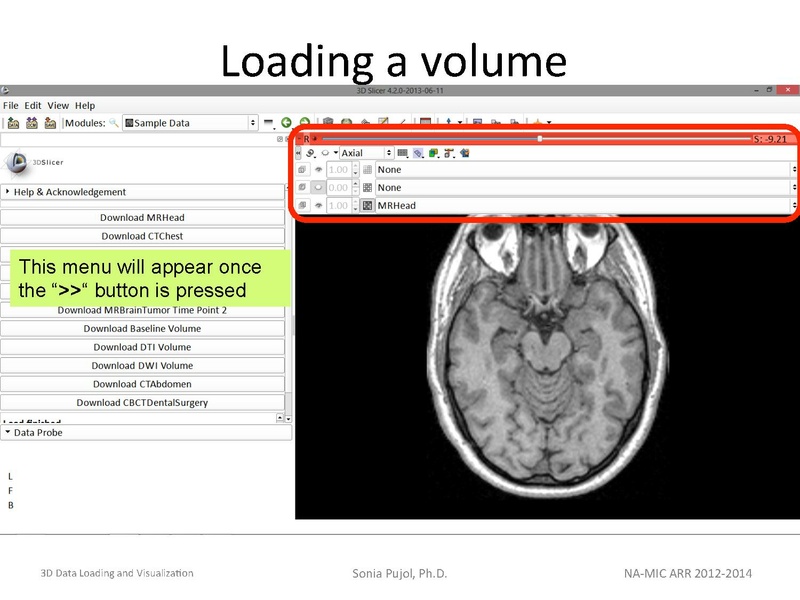The image size is (800, 600).
Task: Click the slice spacing reformat icon
Action: [418, 153]
